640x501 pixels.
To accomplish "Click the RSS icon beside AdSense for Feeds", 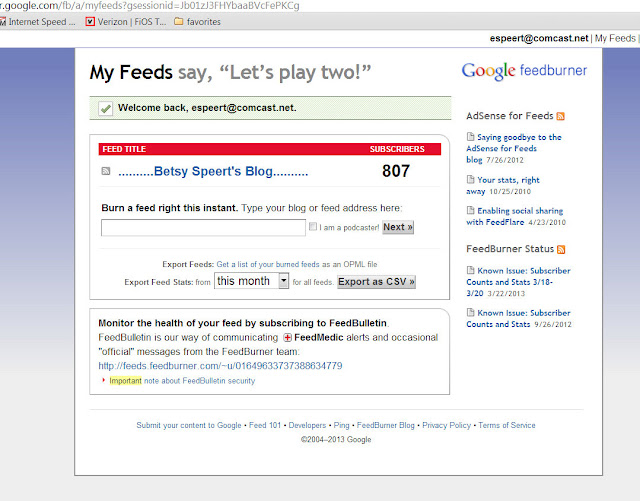I will point(561,116).
